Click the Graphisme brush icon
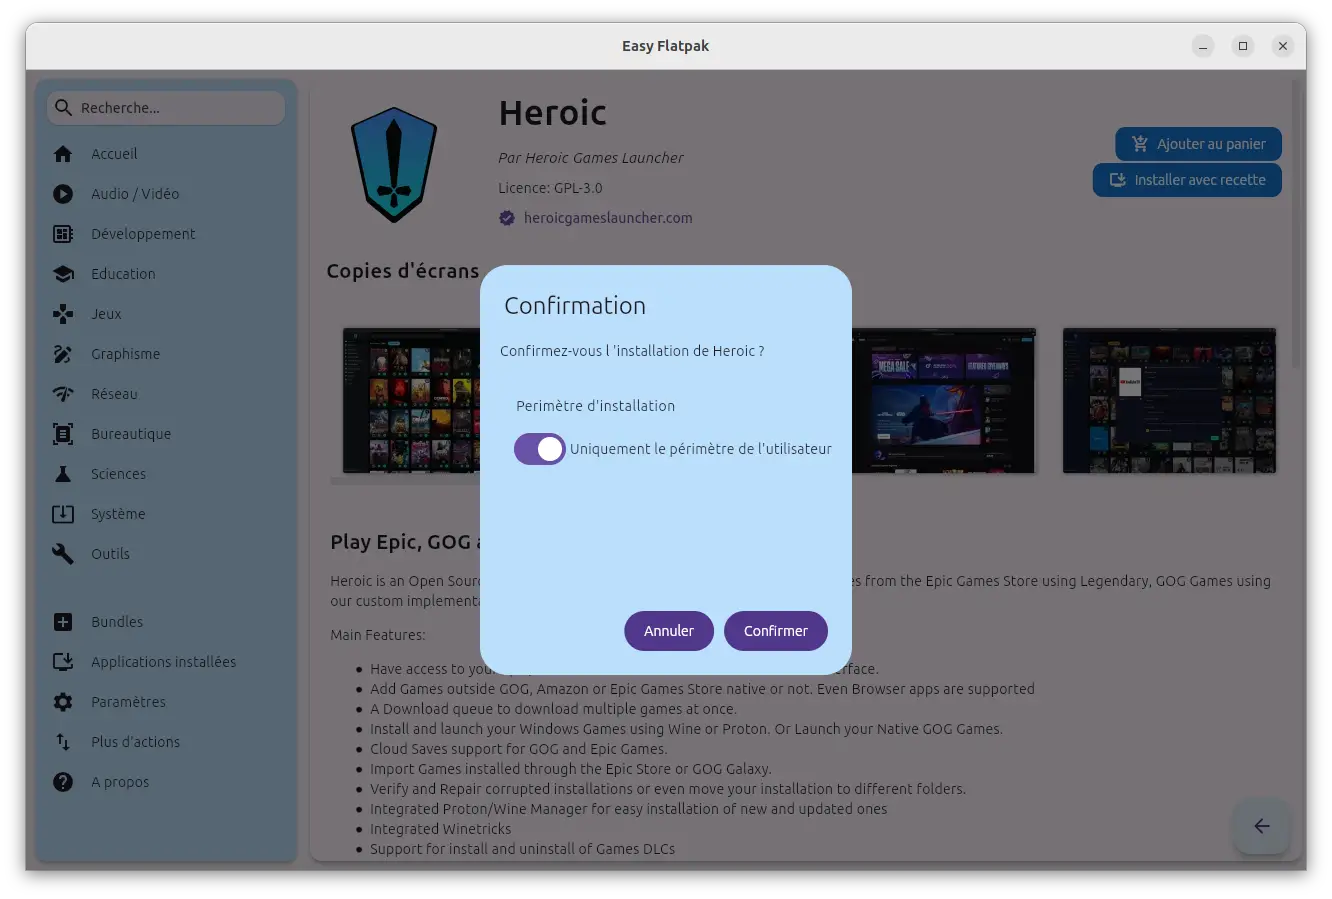This screenshot has width=1332, height=899. click(63, 354)
